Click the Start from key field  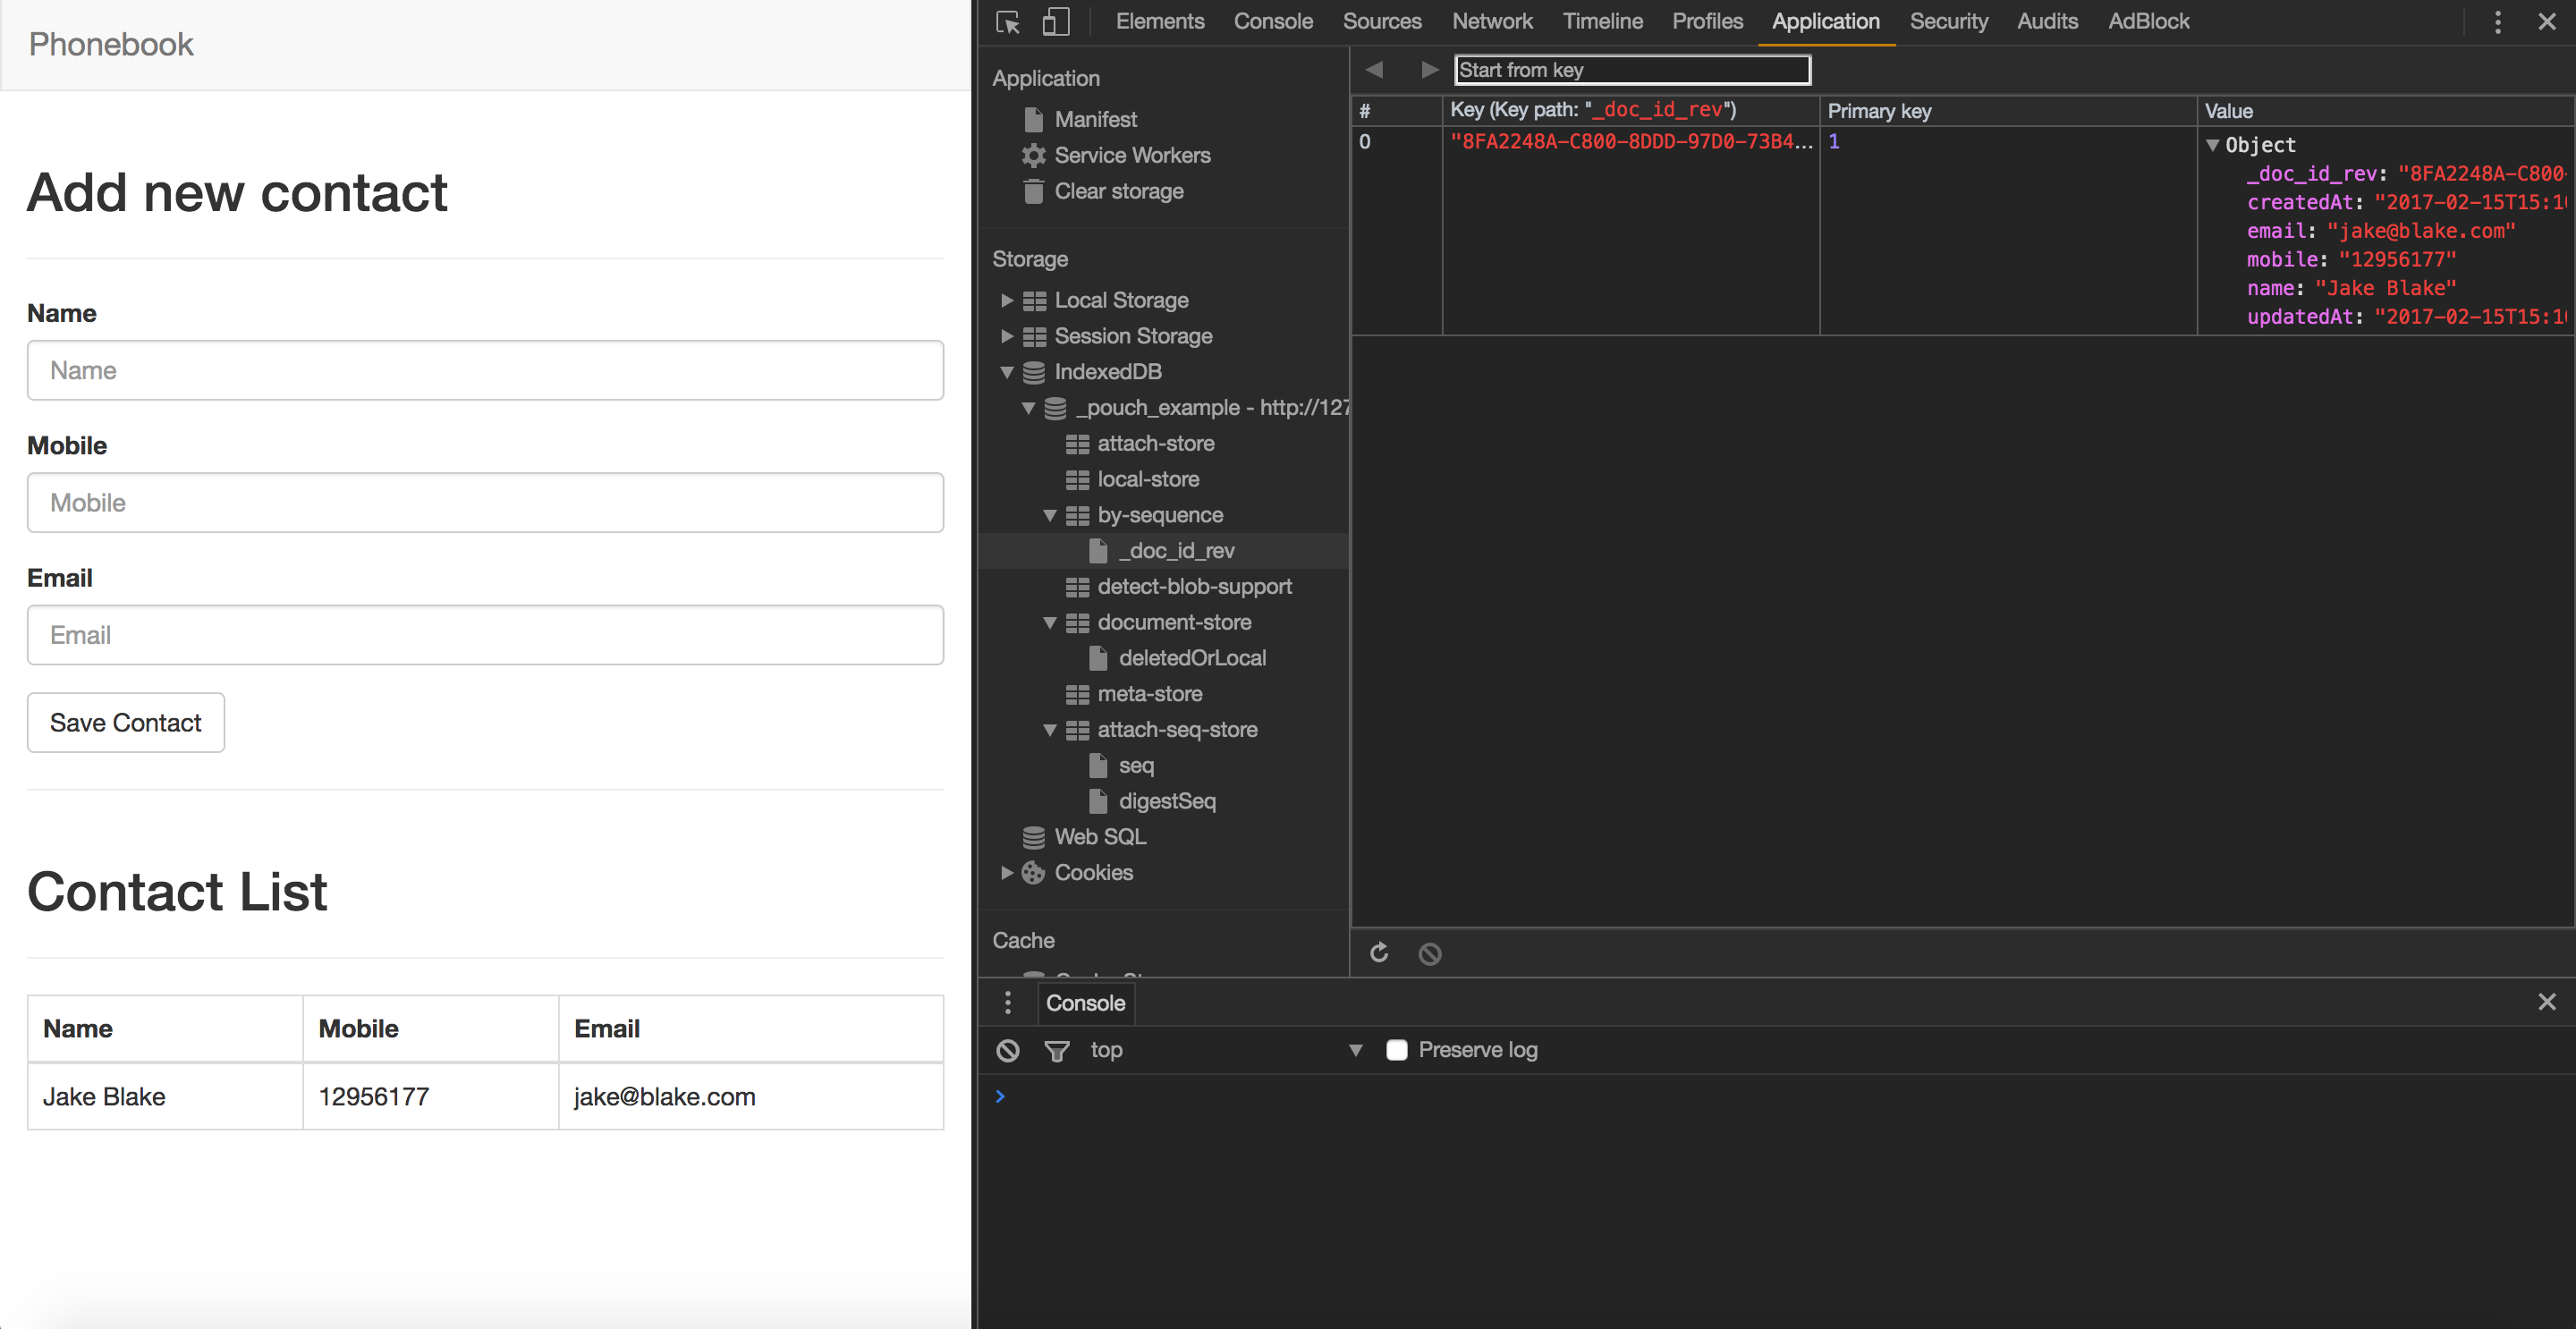tap(1631, 69)
